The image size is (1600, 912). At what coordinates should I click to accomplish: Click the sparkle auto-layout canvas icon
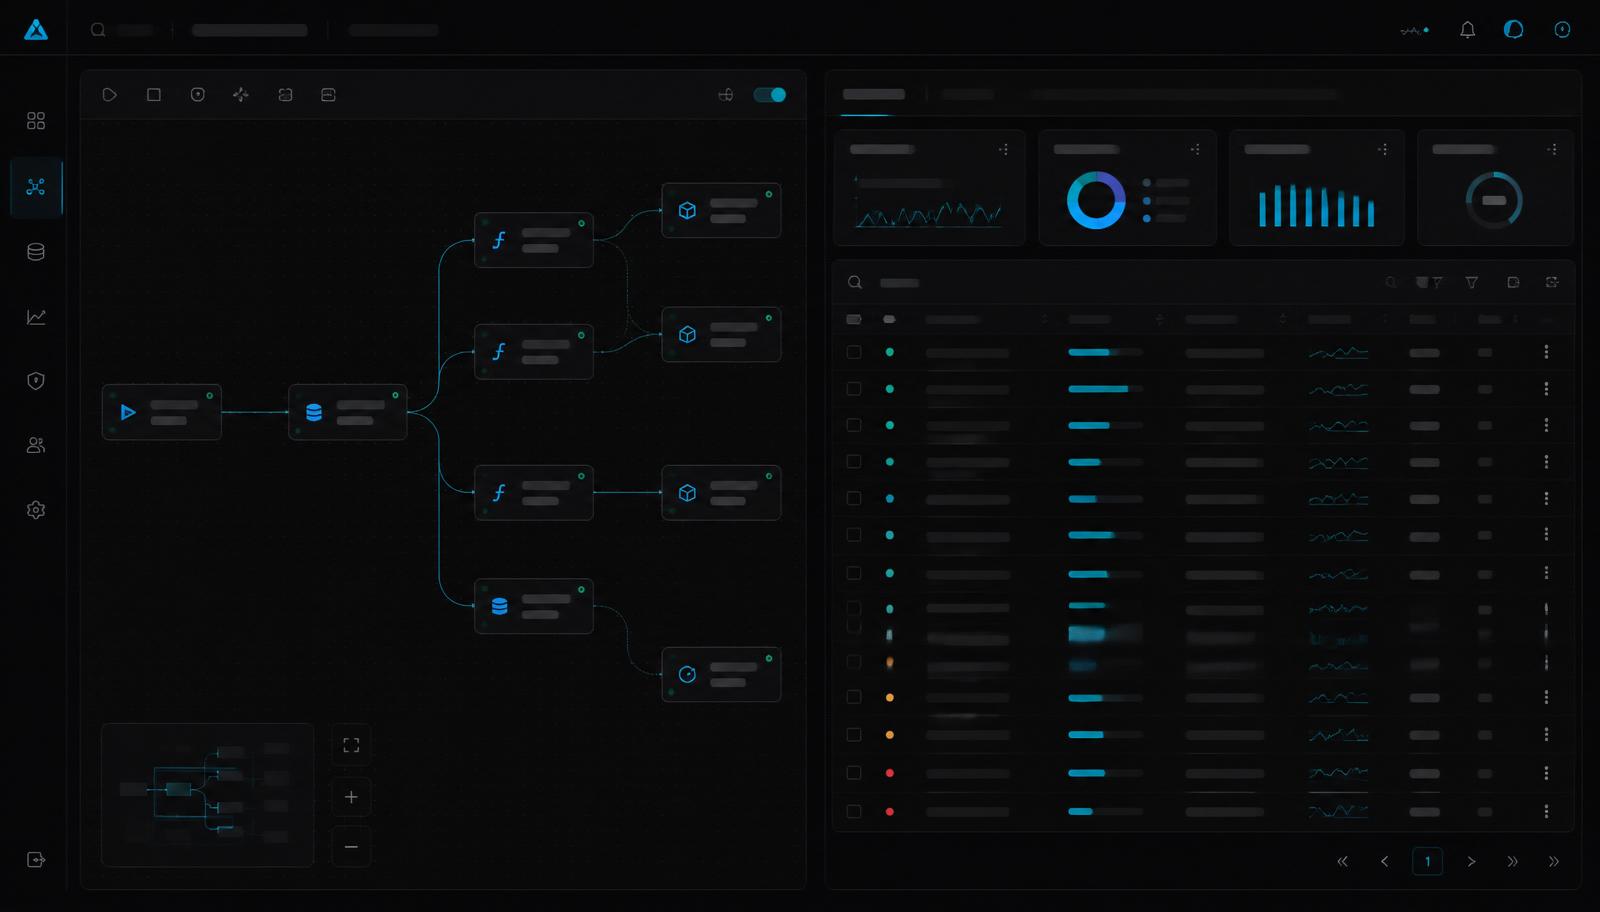(241, 95)
